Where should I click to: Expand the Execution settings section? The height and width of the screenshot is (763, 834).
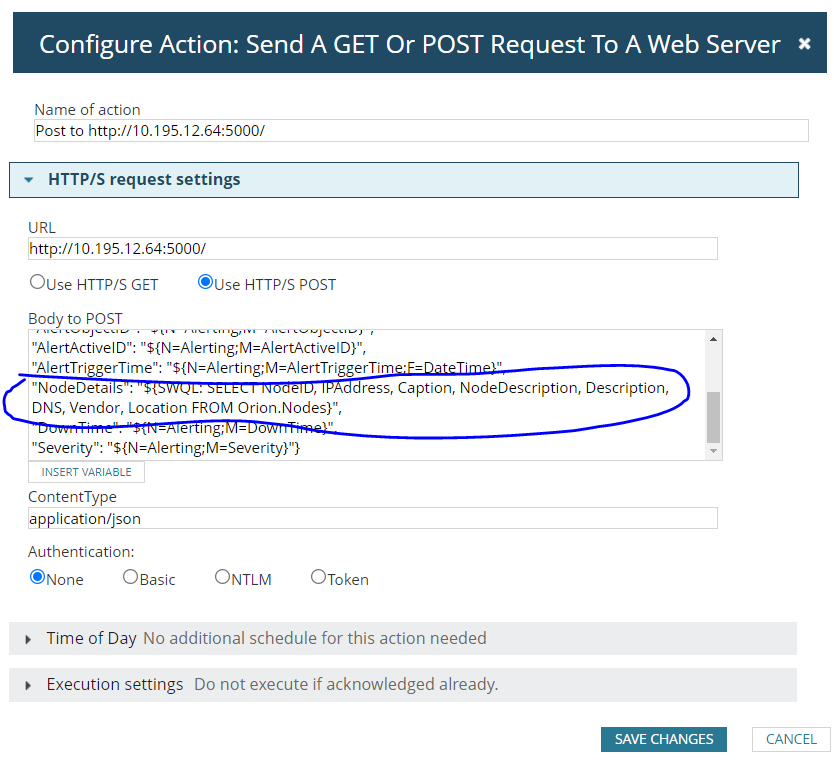tap(29, 686)
